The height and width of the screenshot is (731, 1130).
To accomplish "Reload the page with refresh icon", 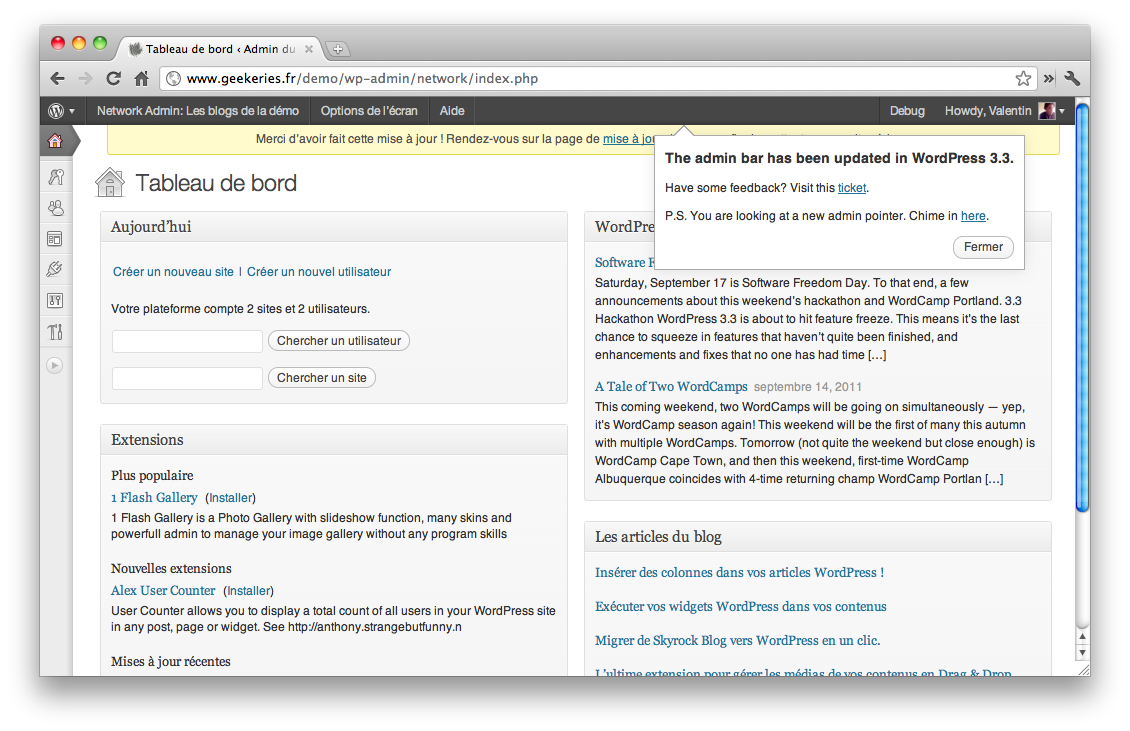I will [x=113, y=79].
